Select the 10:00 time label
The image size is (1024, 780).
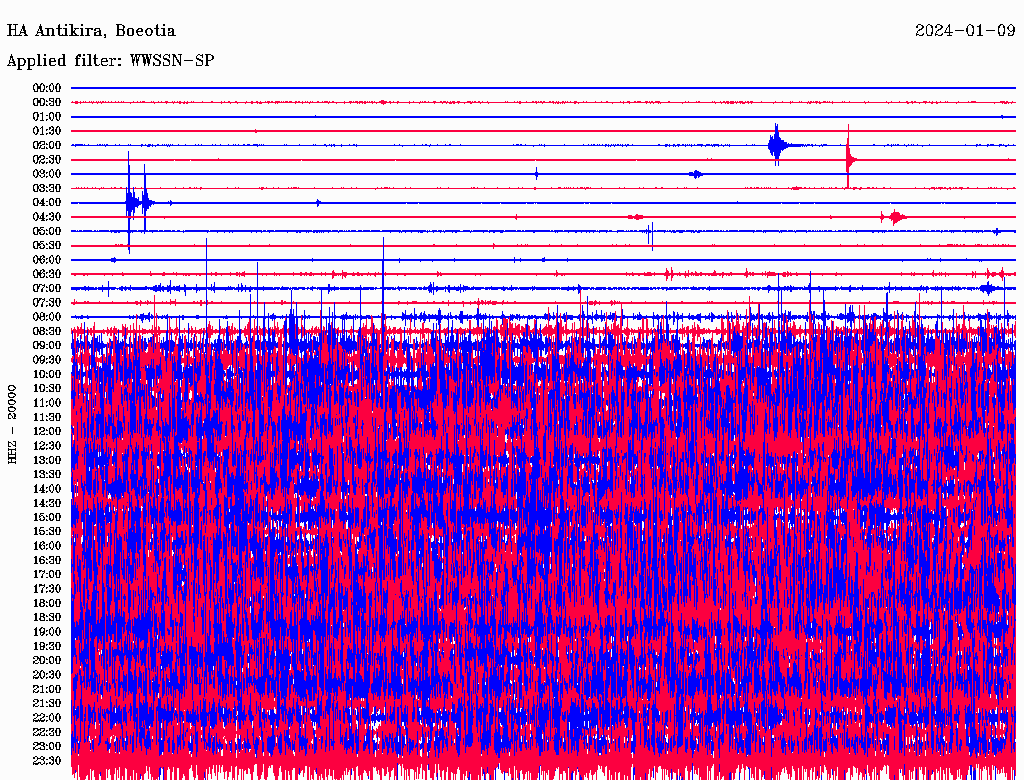[47, 374]
